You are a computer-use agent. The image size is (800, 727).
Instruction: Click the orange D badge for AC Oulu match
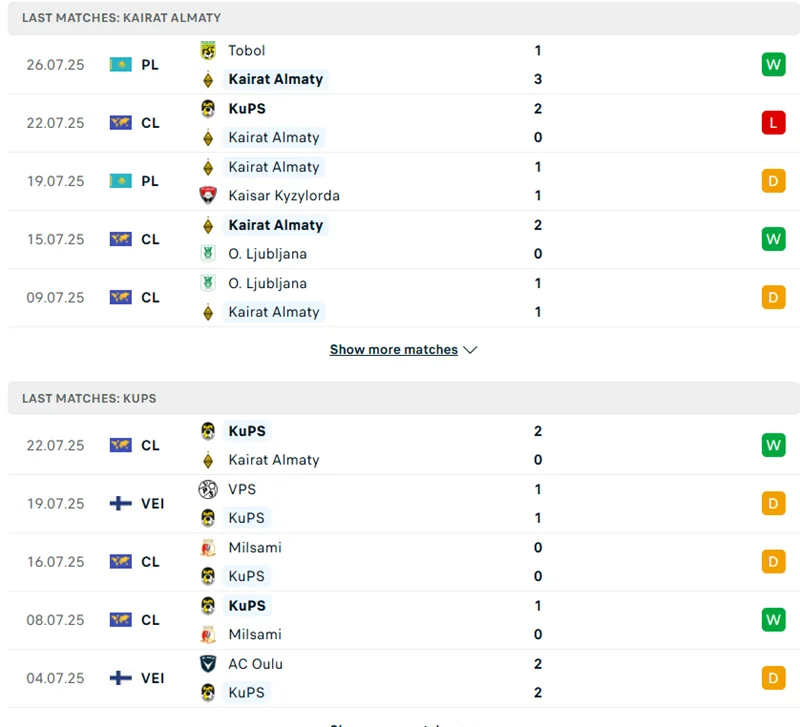[773, 678]
